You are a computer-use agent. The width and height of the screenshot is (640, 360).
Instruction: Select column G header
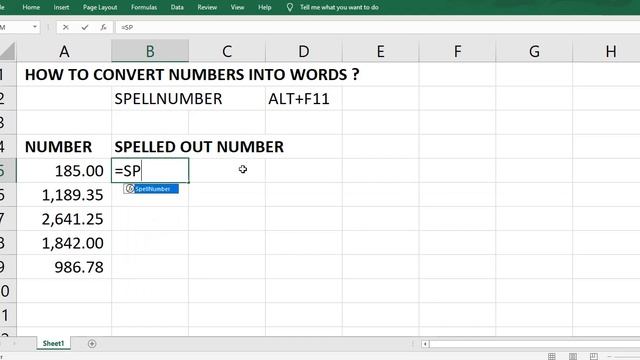(534, 51)
